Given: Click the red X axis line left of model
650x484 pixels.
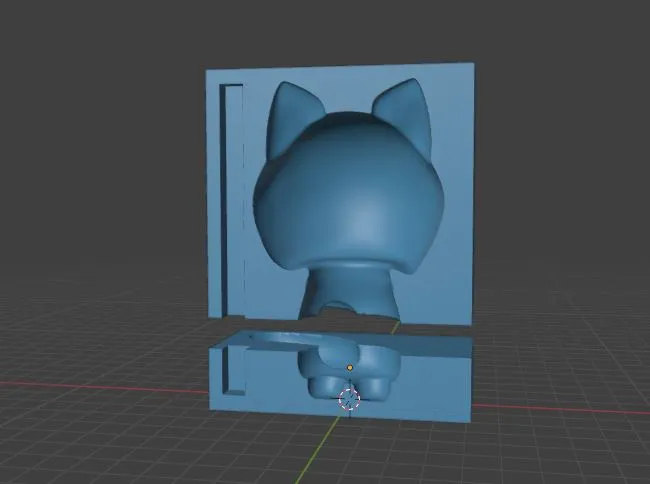Looking at the screenshot, I should point(104,386).
